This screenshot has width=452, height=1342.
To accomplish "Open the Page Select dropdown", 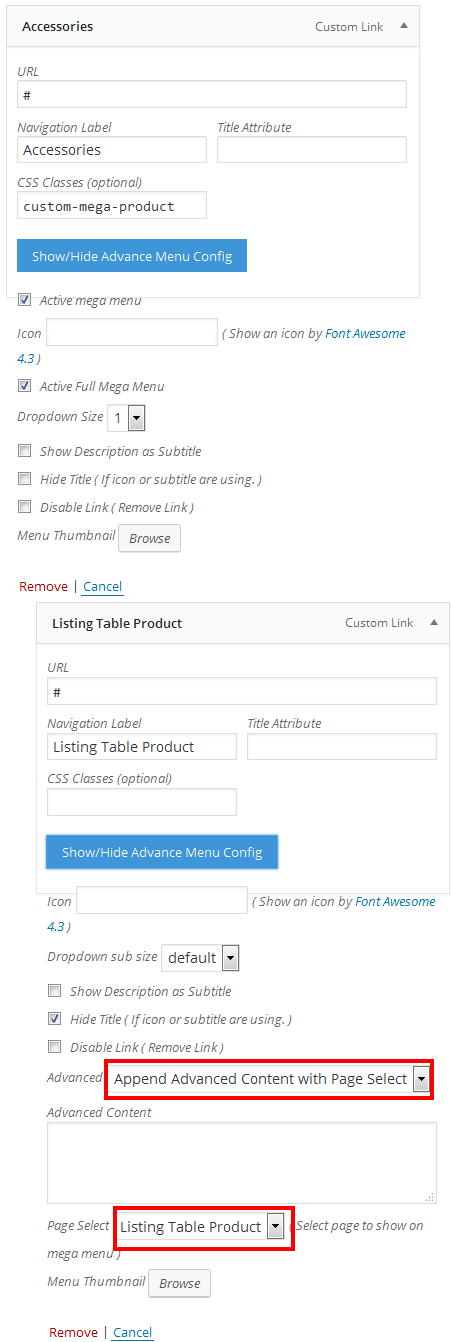I will click(x=201, y=1227).
